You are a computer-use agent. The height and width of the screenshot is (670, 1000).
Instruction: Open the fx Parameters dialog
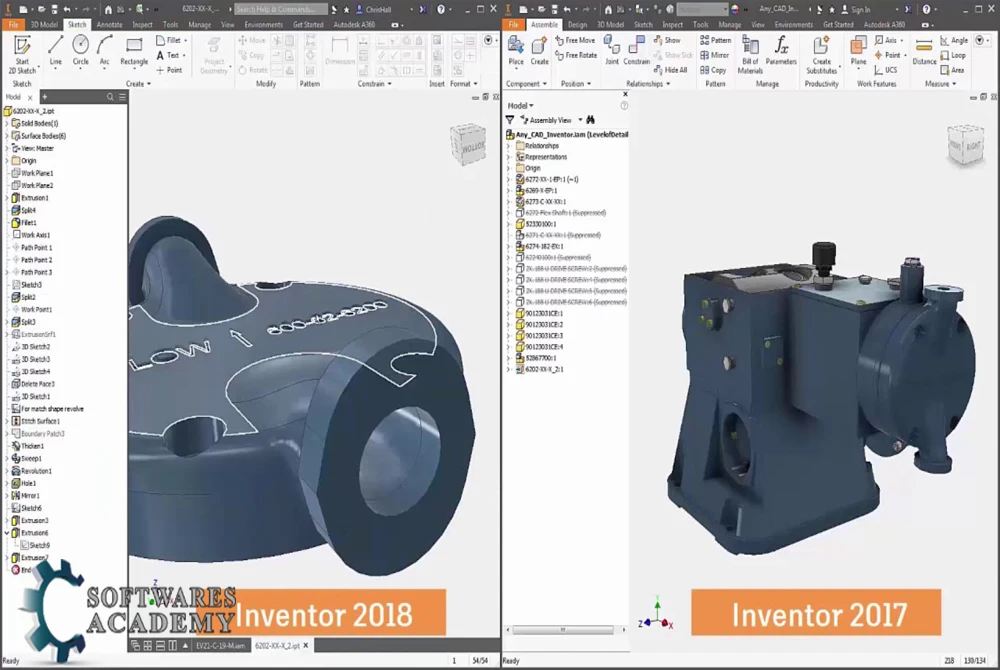click(x=781, y=51)
